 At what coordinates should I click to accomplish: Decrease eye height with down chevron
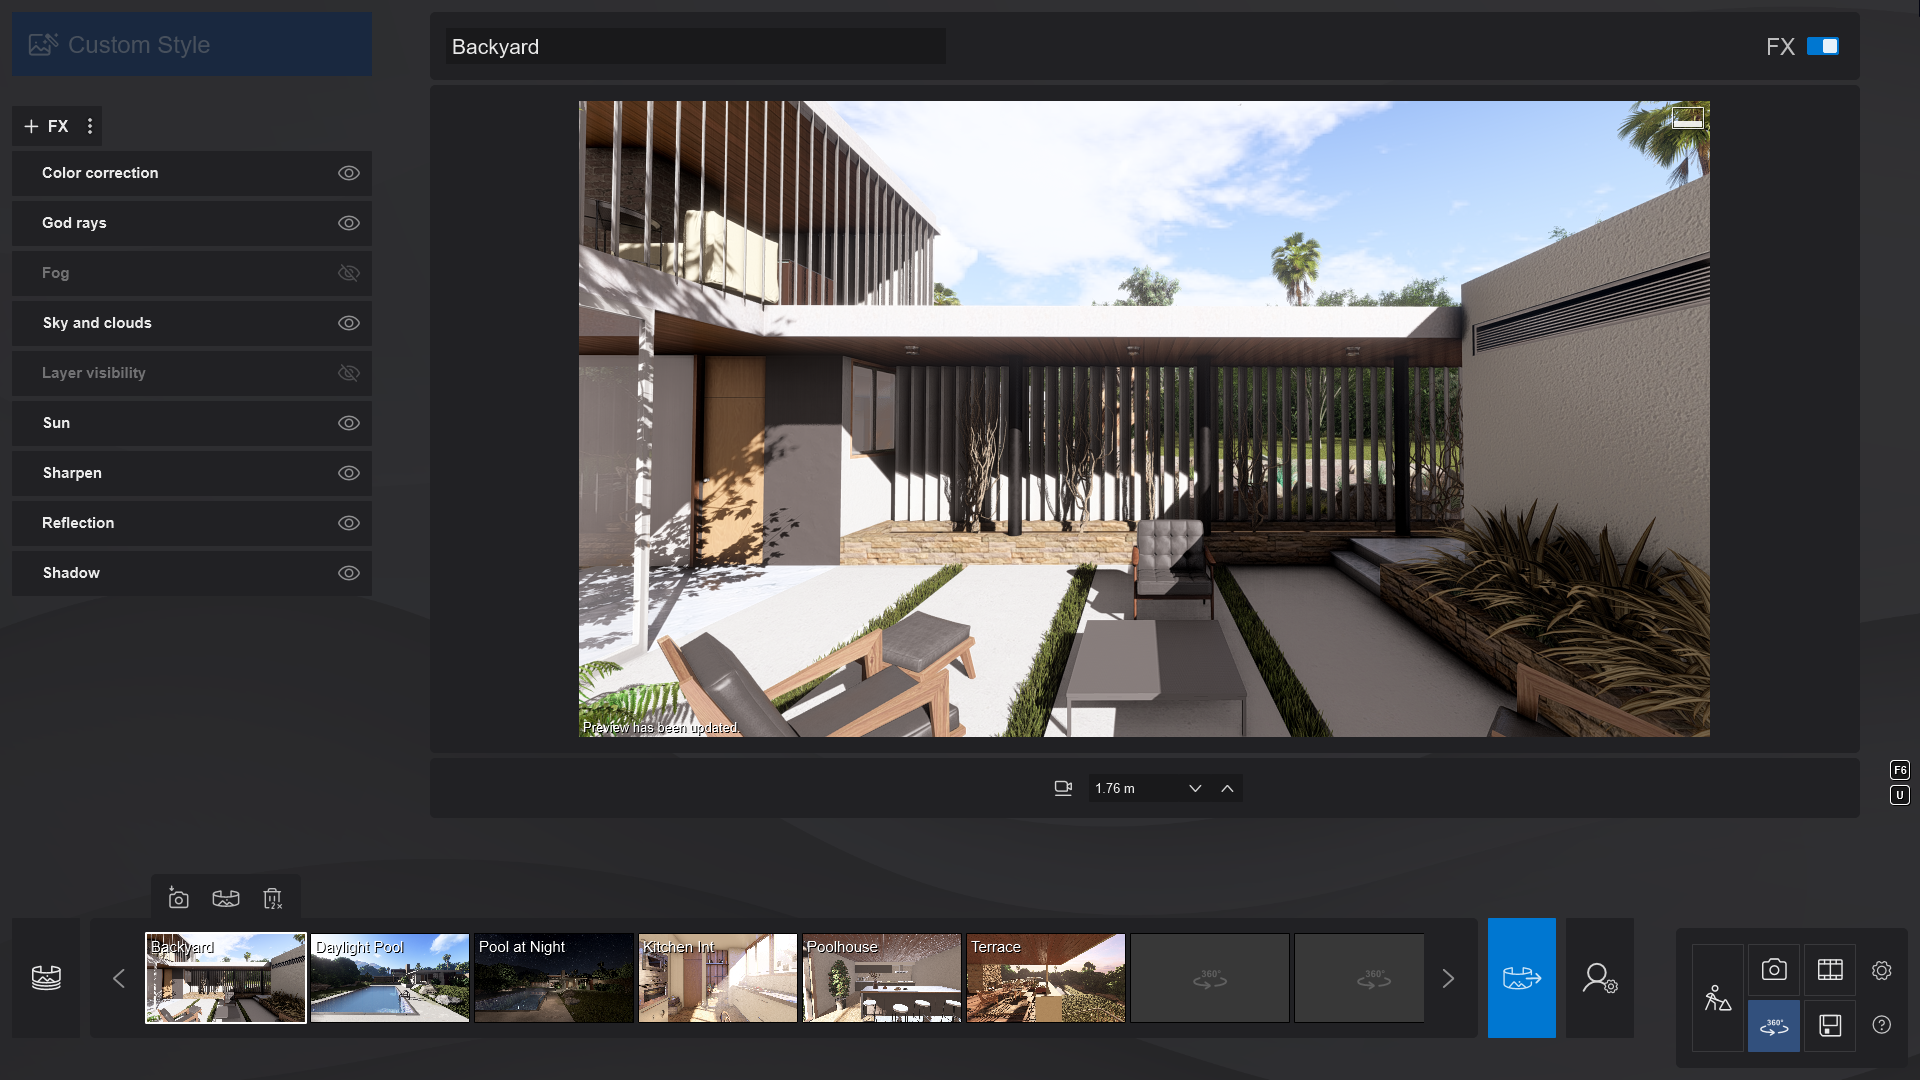coord(1195,788)
